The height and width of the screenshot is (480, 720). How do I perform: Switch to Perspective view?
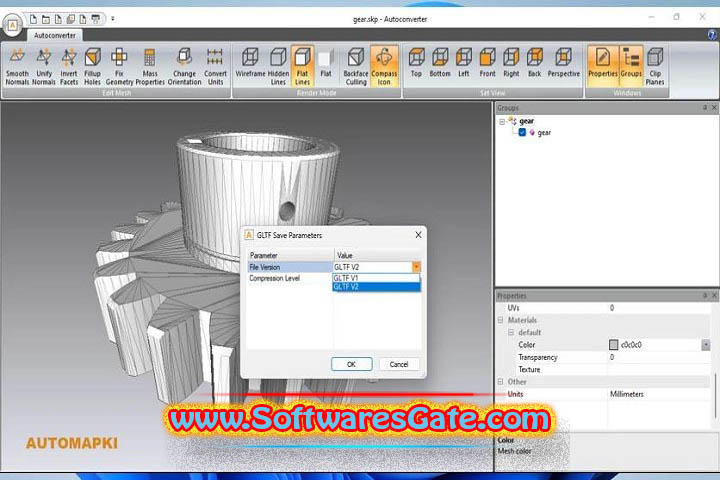coord(563,62)
